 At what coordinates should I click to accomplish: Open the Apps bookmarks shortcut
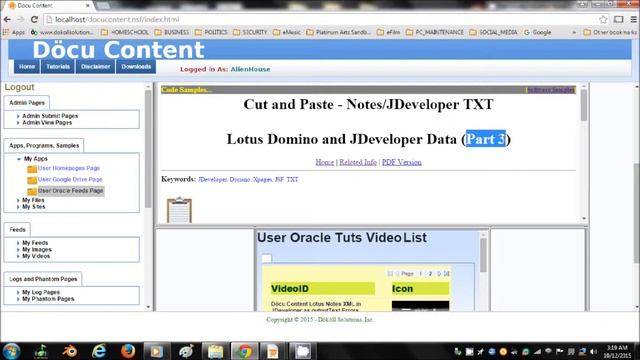click(14, 32)
